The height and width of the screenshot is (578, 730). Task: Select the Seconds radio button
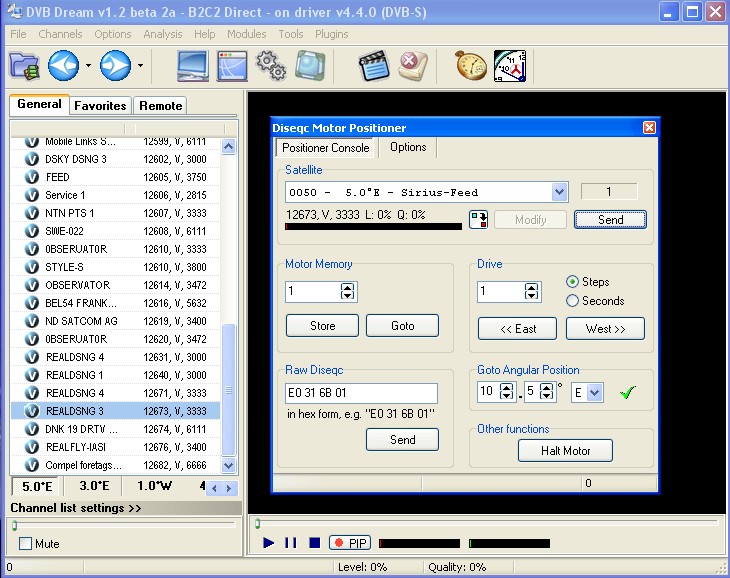point(572,301)
